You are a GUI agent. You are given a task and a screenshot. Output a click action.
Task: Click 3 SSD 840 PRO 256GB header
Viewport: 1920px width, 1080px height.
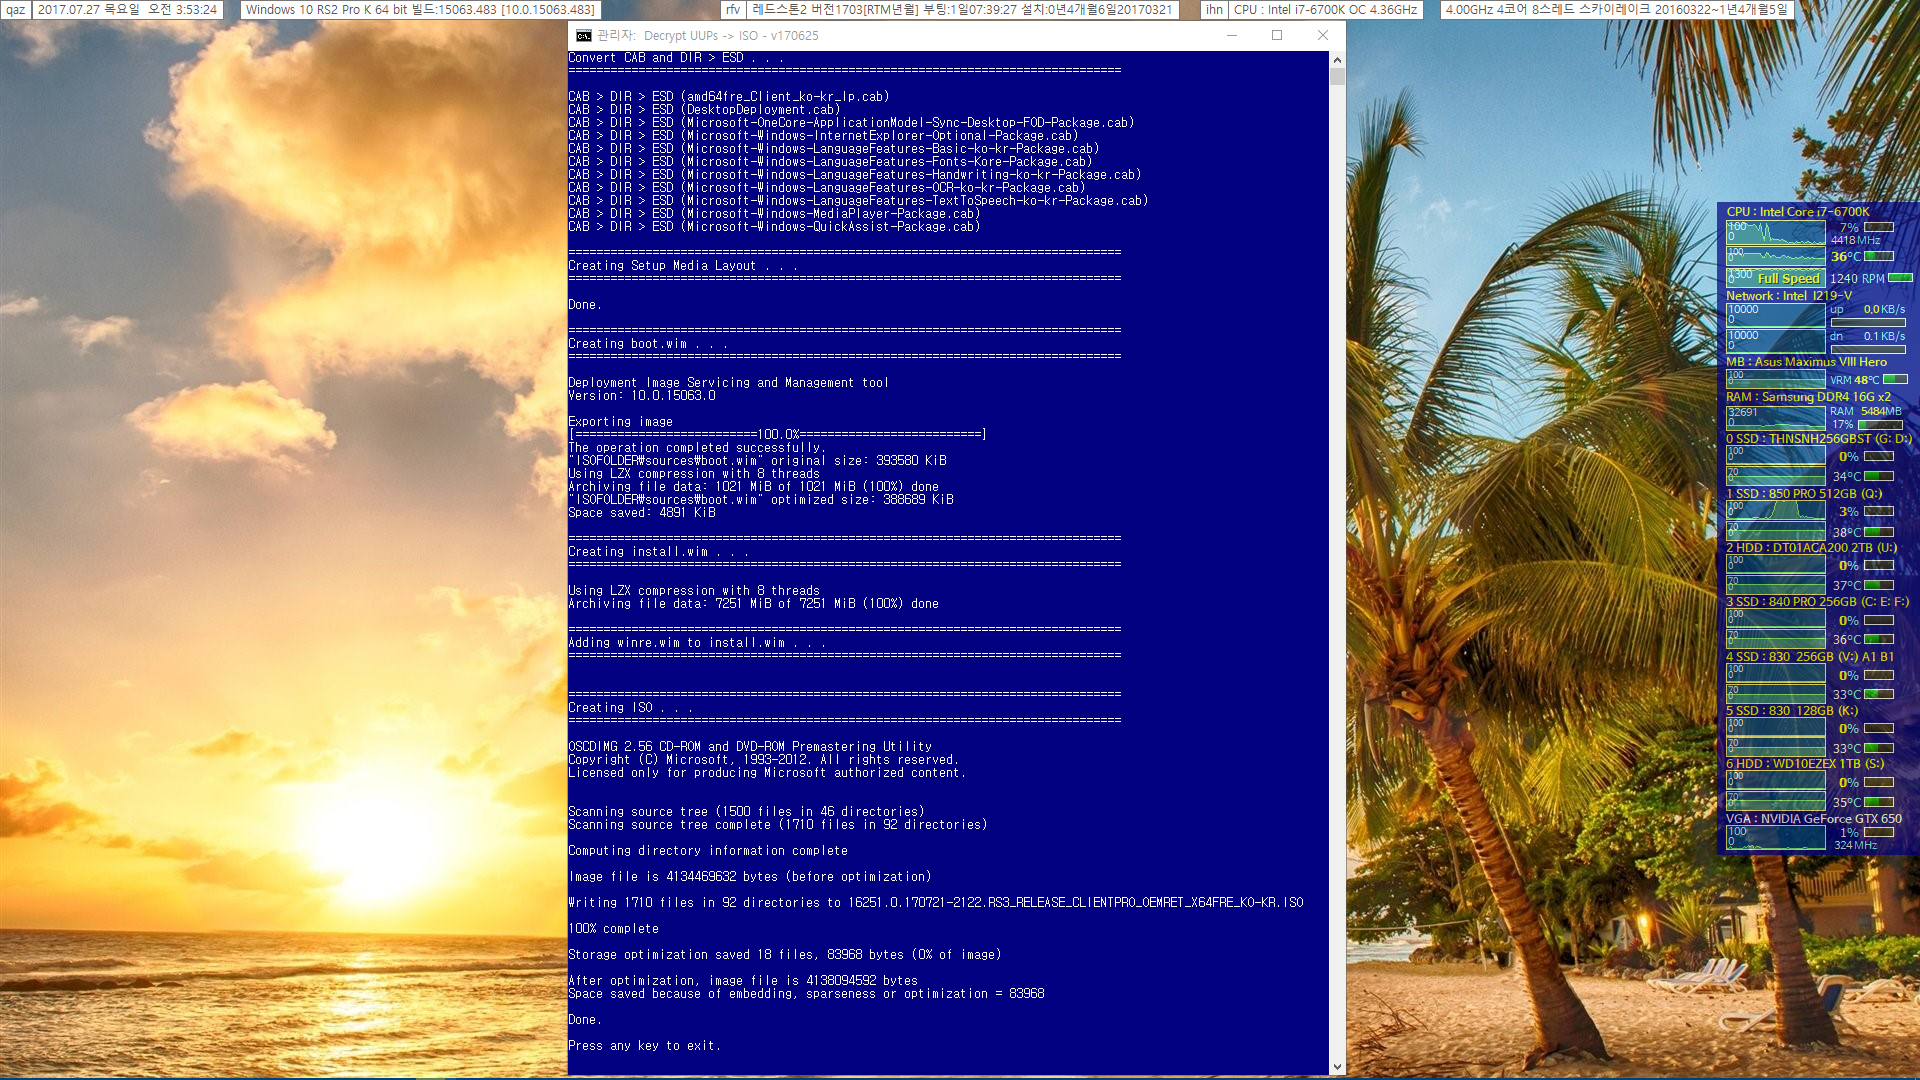1818,601
